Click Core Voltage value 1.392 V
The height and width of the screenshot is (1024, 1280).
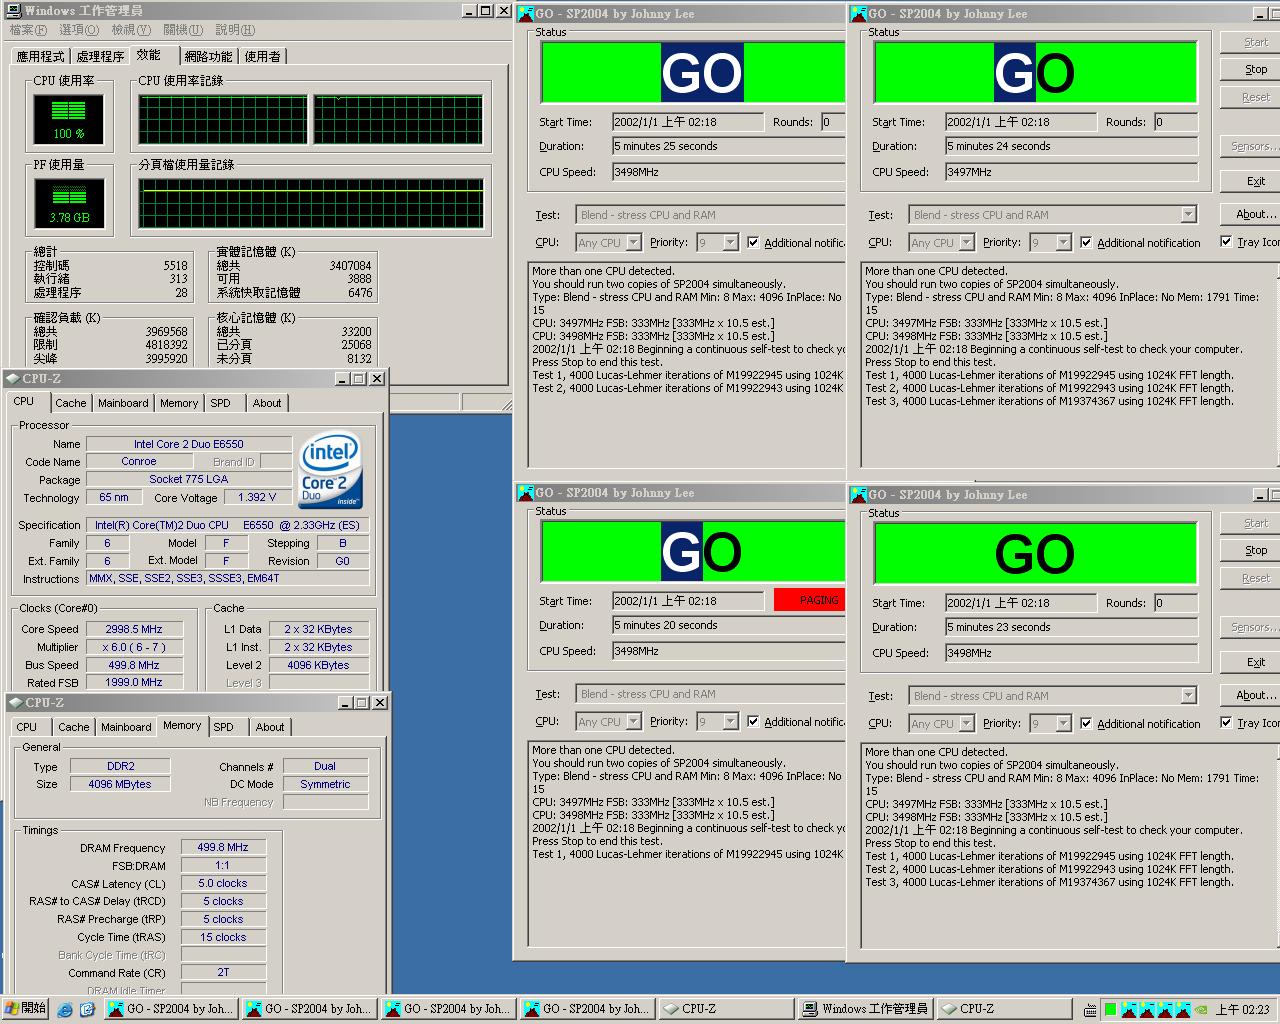(x=257, y=497)
